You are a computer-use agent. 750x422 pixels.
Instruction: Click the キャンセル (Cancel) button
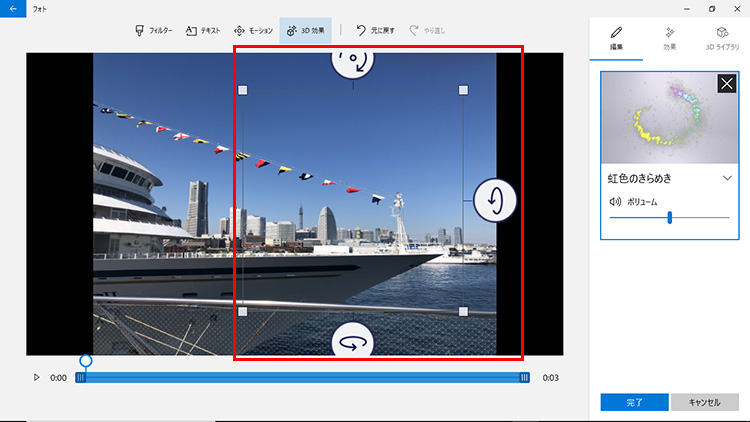(x=704, y=402)
